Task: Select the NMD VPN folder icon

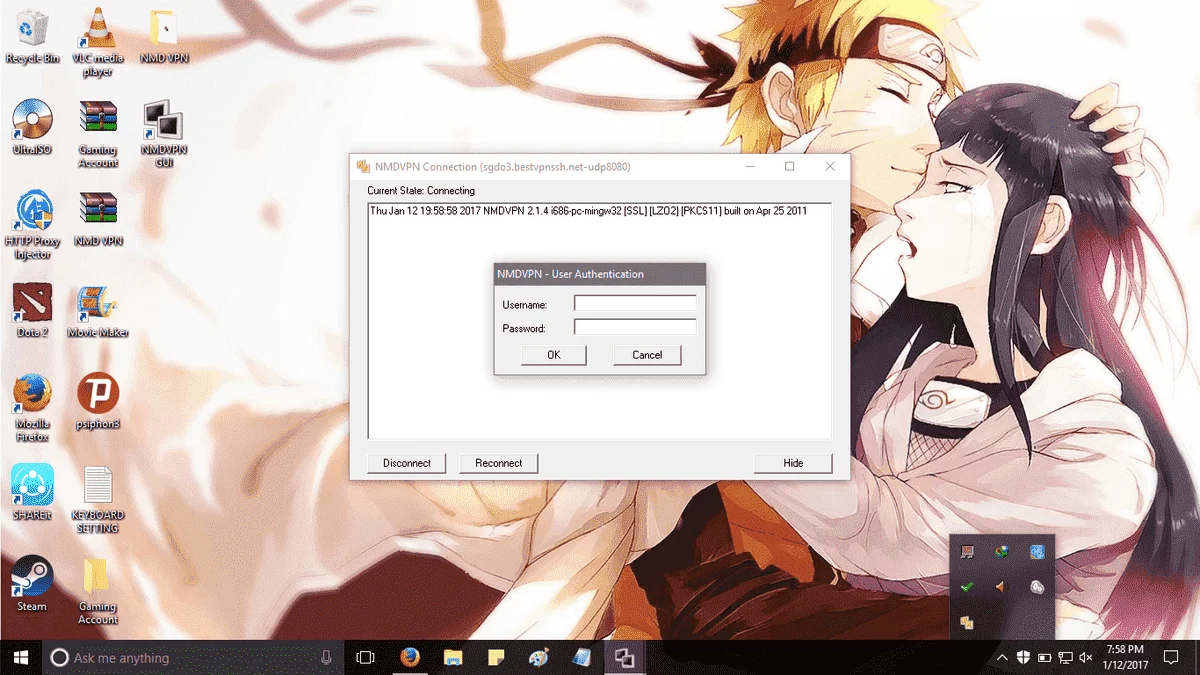Action: 164,37
